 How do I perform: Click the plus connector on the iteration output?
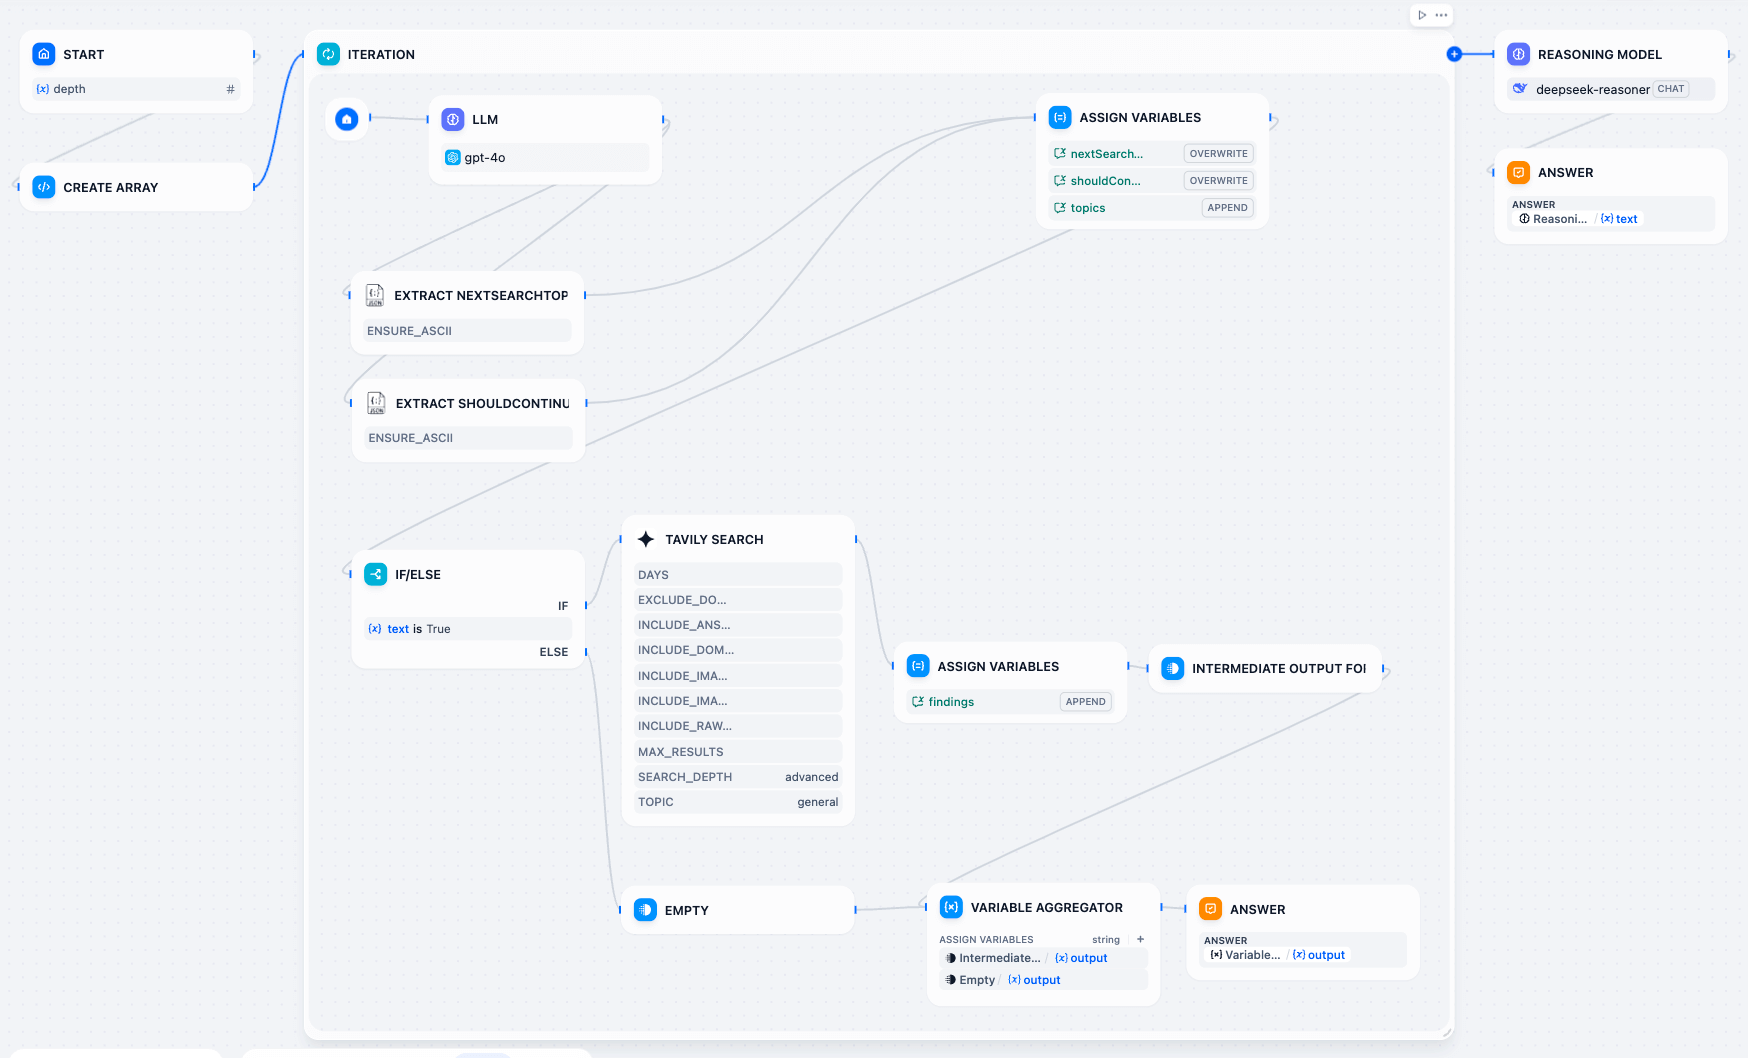tap(1454, 54)
